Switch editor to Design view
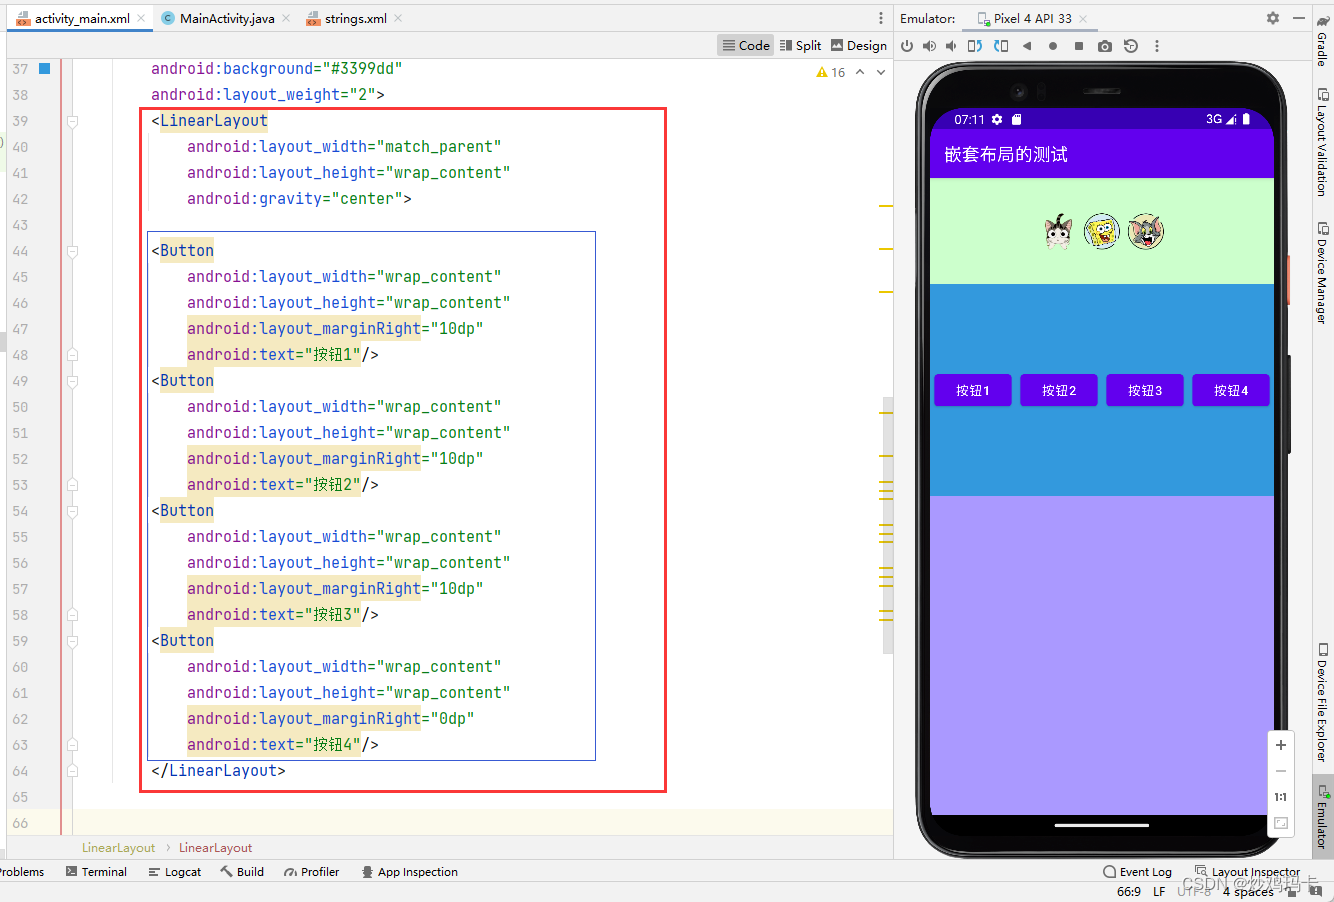This screenshot has height=902, width=1334. 859,45
